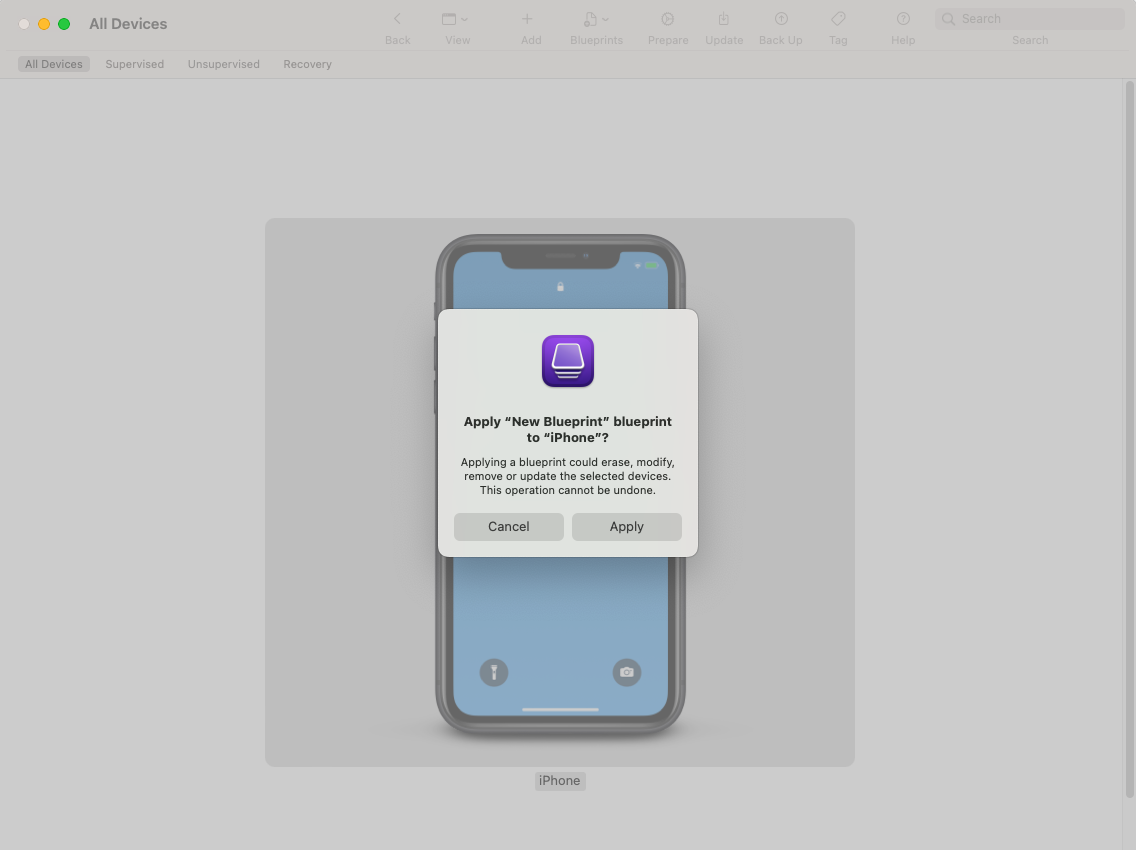Click the yellow minimize window button
1136x850 pixels.
click(x=44, y=24)
